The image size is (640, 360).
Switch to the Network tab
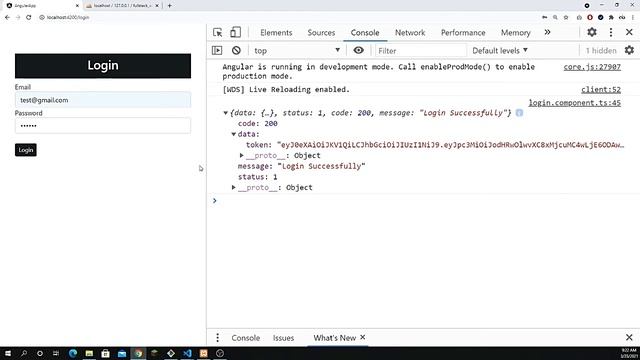pos(410,33)
